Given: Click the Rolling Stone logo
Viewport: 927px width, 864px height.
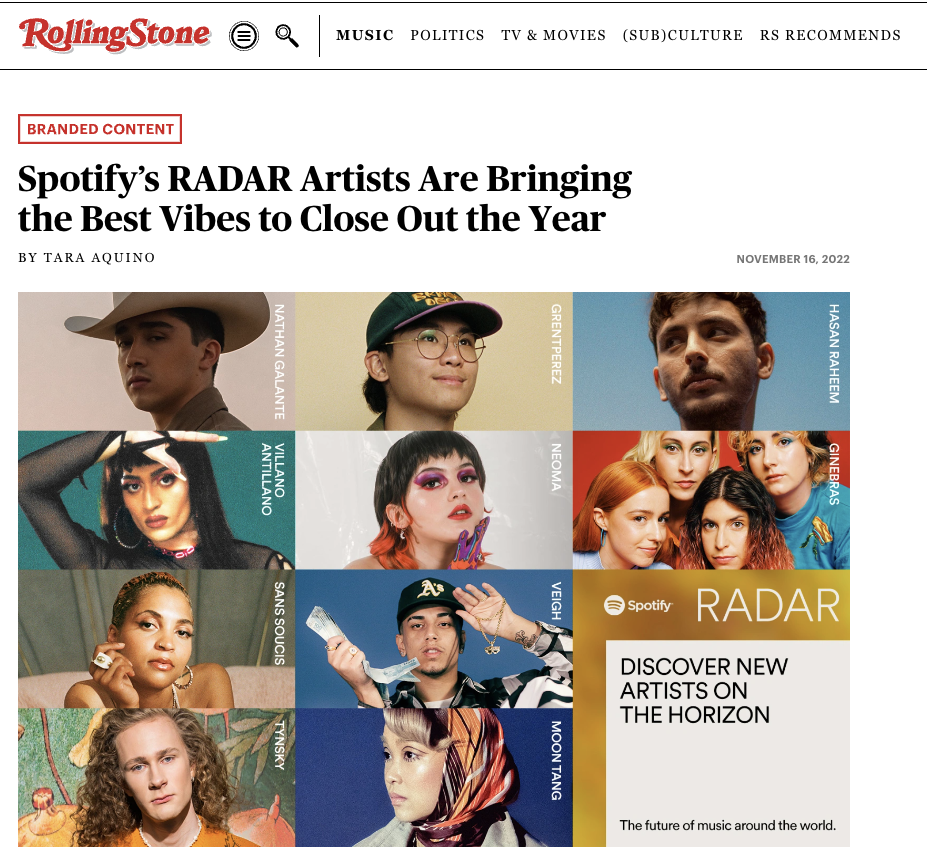Looking at the screenshot, I should [115, 34].
